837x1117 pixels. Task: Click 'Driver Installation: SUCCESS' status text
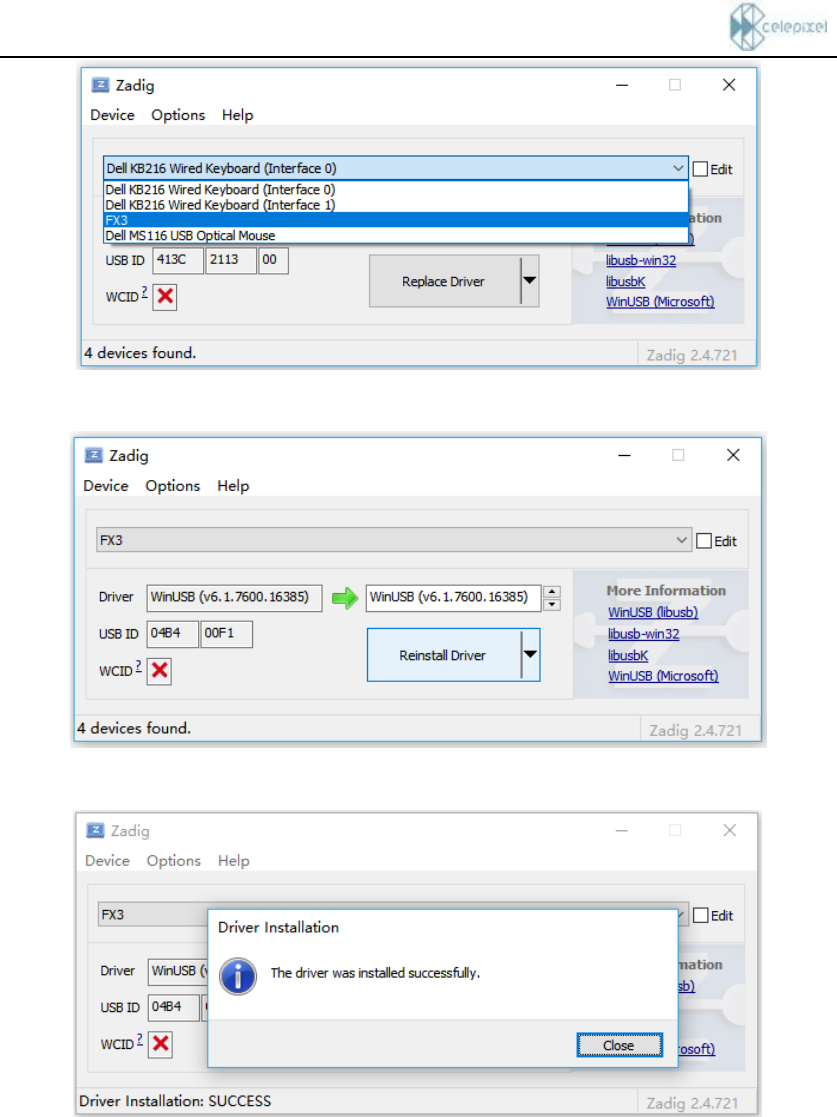coord(175,1101)
